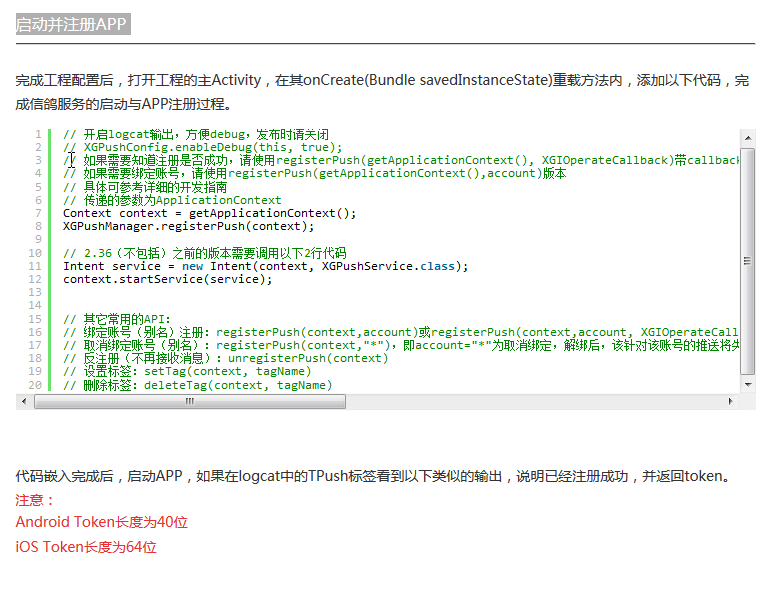Click code line XGPushManager.registerPush(context);
The width and height of the screenshot is (764, 589).
pyautogui.click(x=189, y=226)
